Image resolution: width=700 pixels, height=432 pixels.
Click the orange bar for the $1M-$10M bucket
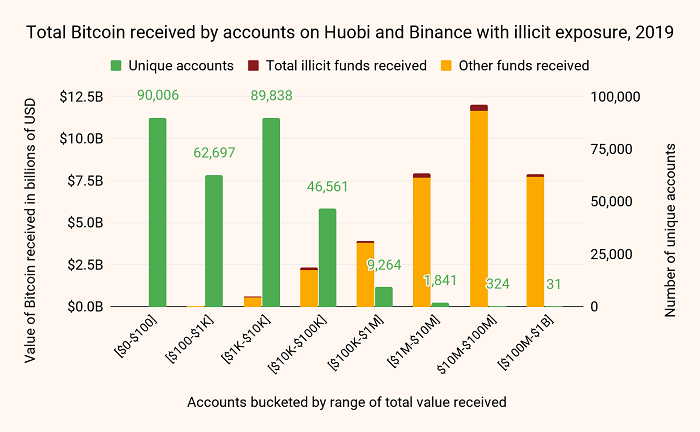click(x=421, y=242)
